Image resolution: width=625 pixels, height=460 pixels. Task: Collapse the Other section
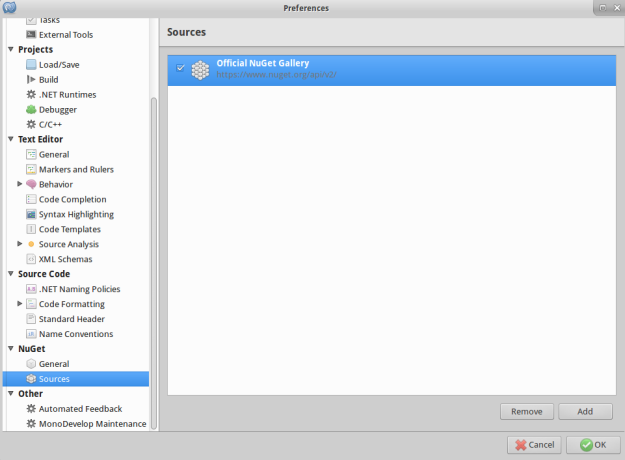click(11, 393)
